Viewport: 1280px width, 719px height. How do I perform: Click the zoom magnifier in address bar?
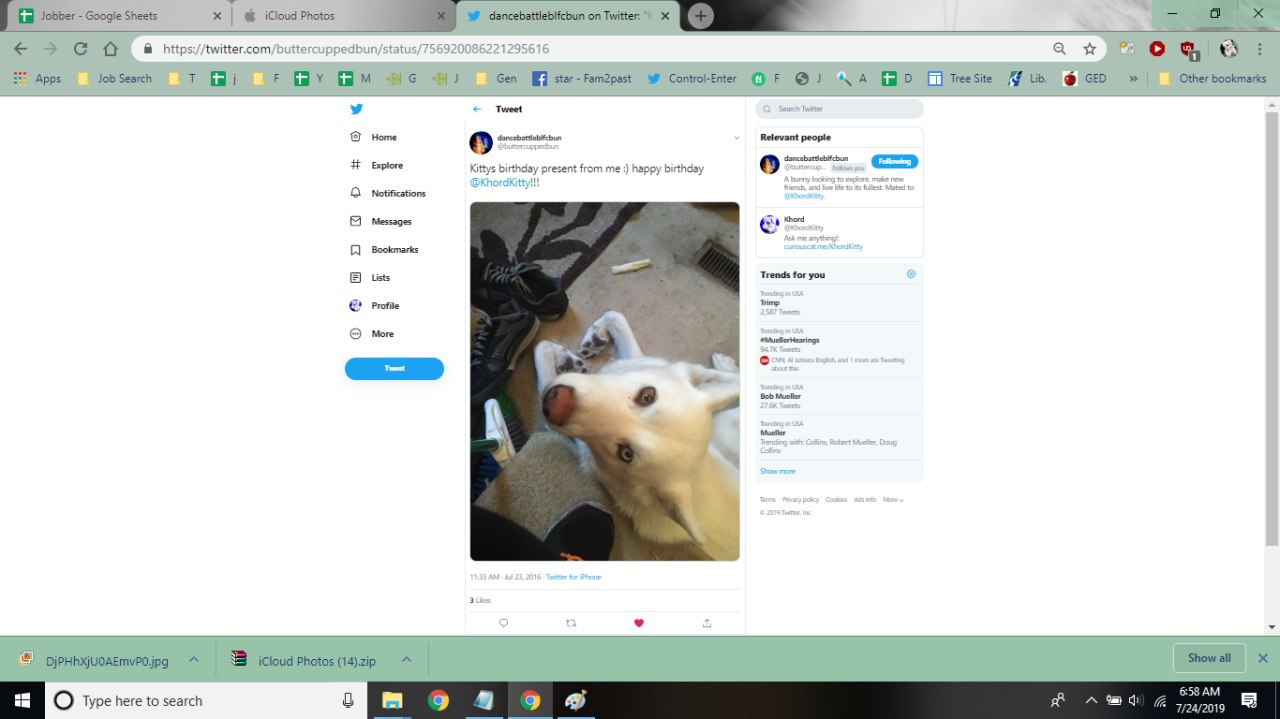(1059, 48)
